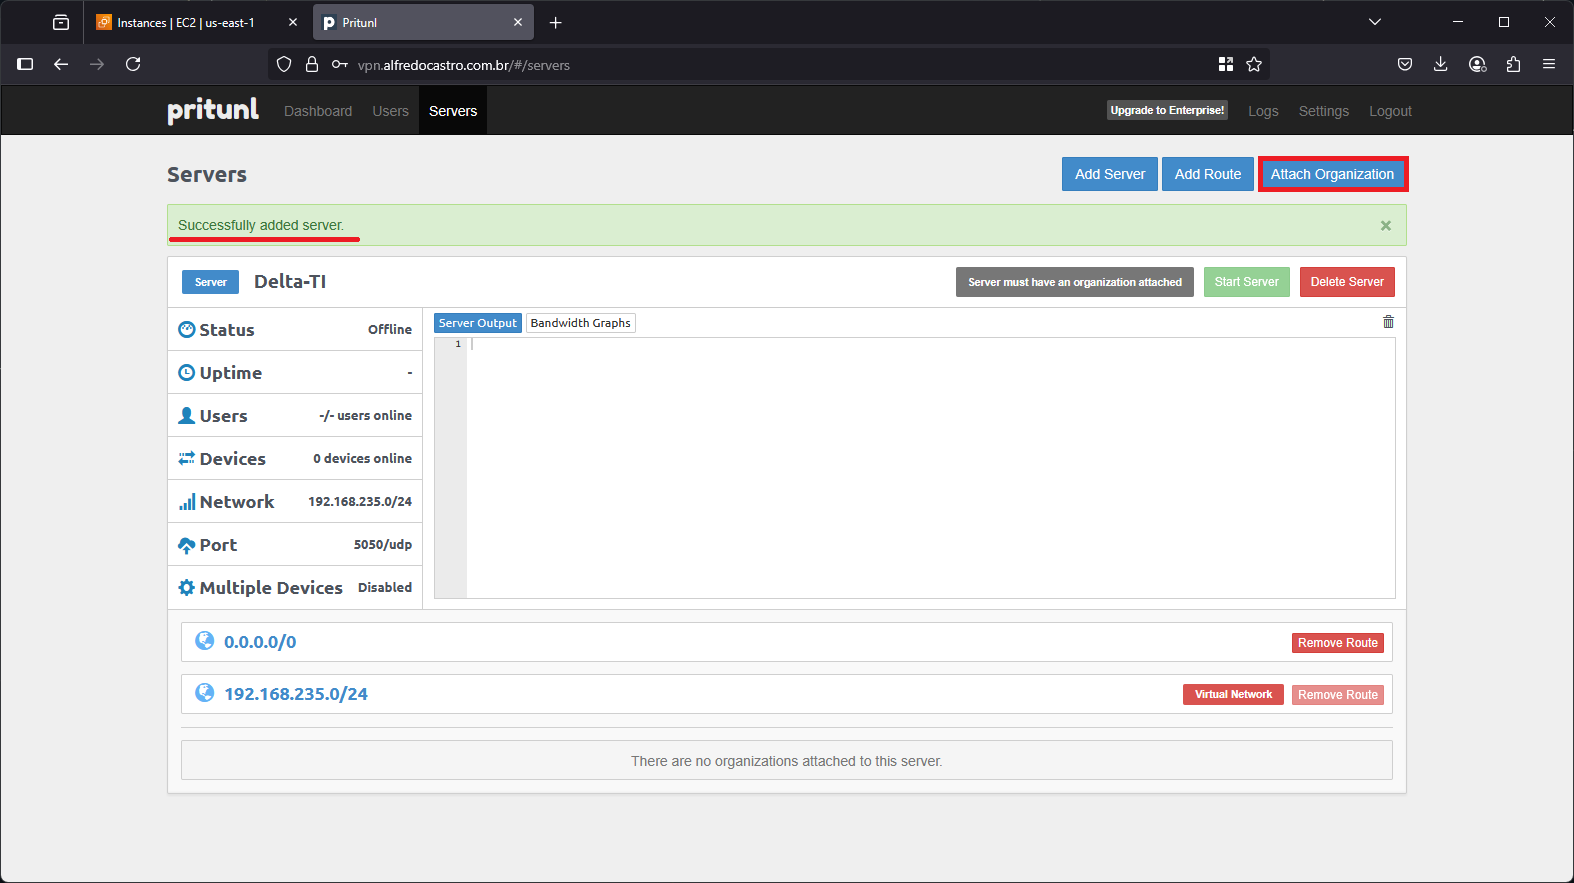Click the extension grid icon in address bar

pyautogui.click(x=1226, y=64)
